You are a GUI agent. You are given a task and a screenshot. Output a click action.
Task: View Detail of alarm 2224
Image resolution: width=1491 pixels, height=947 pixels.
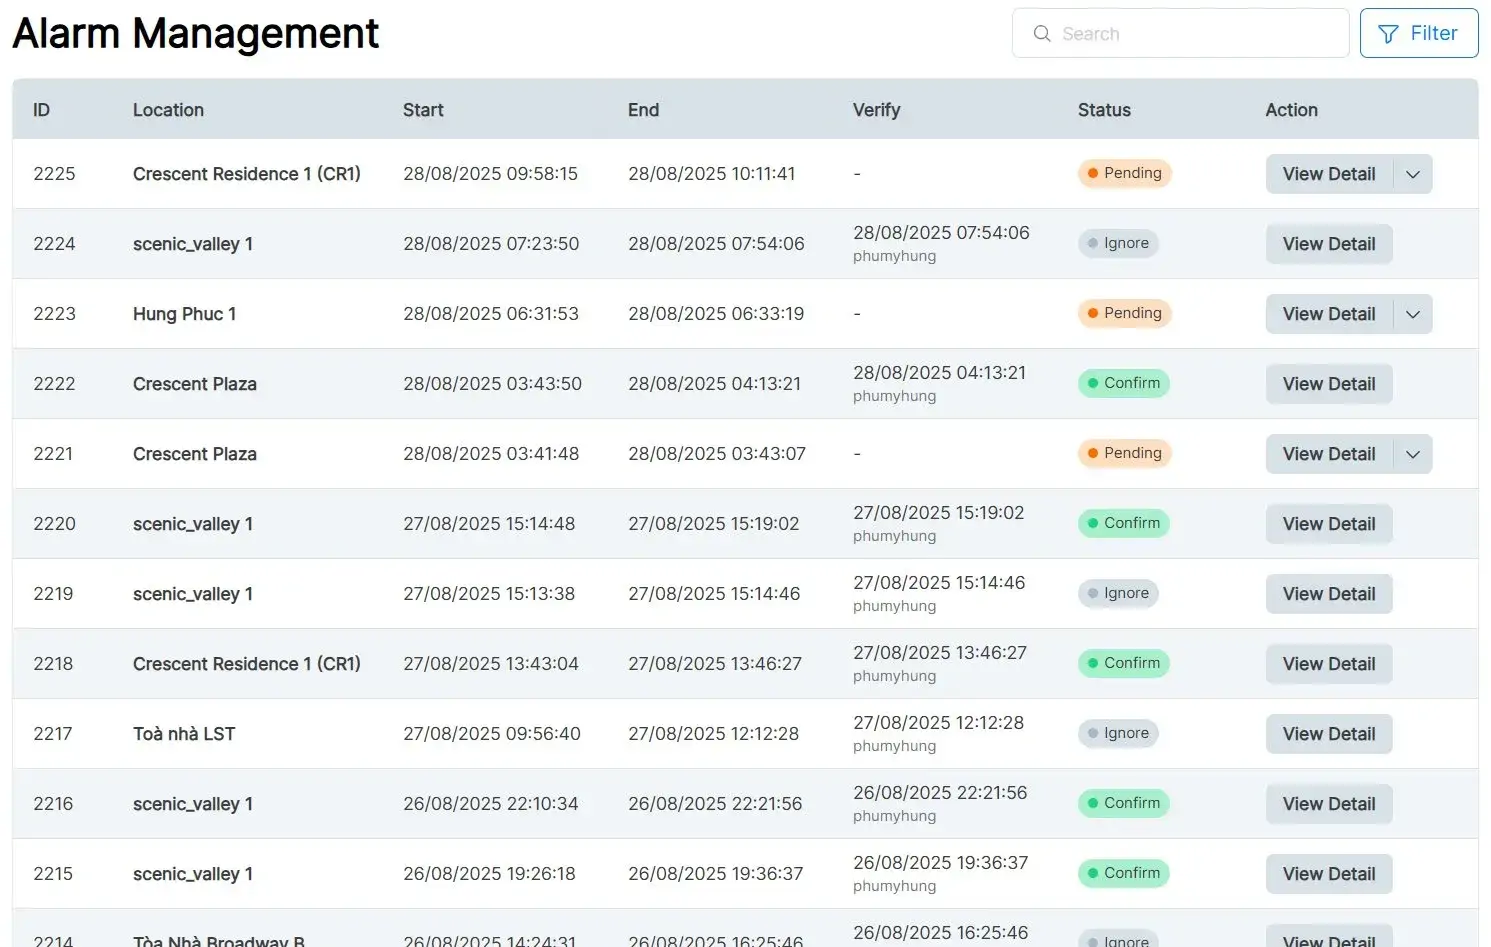coord(1329,244)
